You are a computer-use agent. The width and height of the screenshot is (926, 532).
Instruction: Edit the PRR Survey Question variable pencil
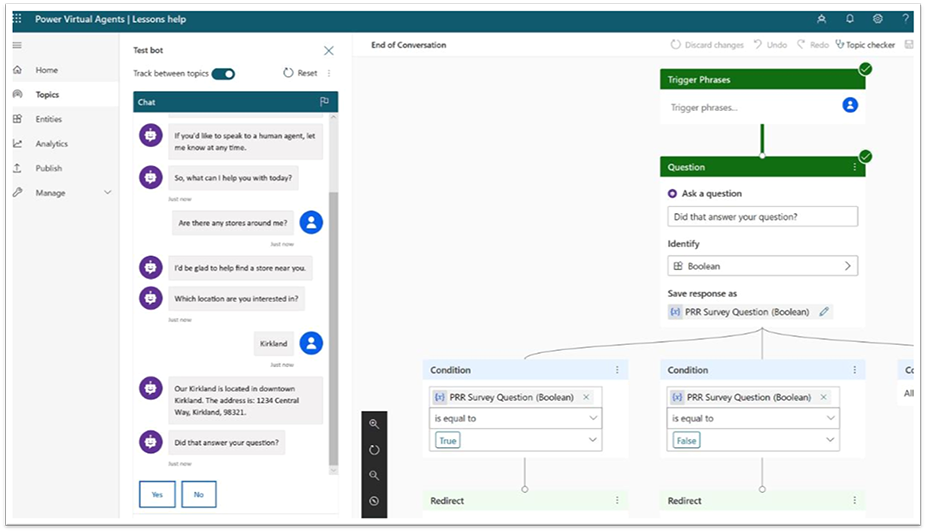824,312
